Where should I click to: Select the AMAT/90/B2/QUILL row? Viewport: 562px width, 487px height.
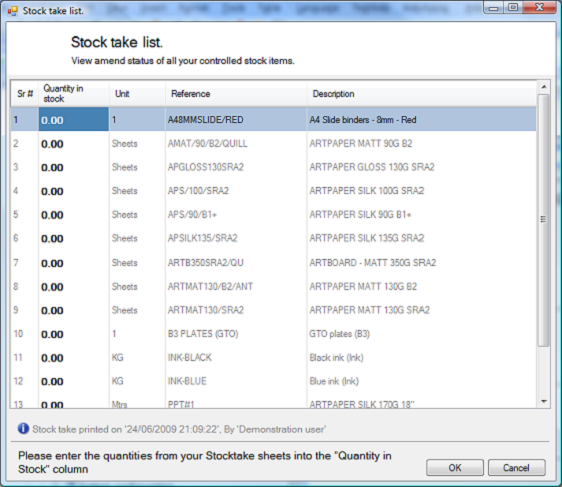(273, 143)
